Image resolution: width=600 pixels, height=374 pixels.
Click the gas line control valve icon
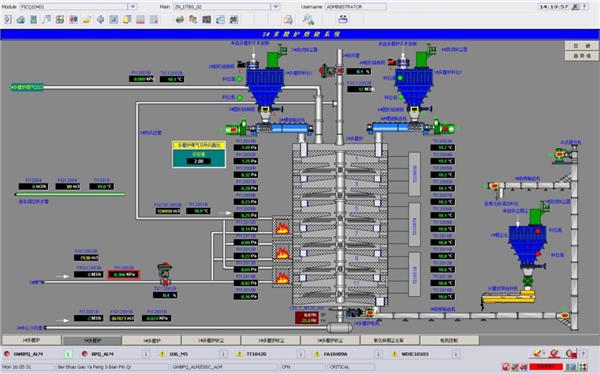pyautogui.click(x=165, y=273)
